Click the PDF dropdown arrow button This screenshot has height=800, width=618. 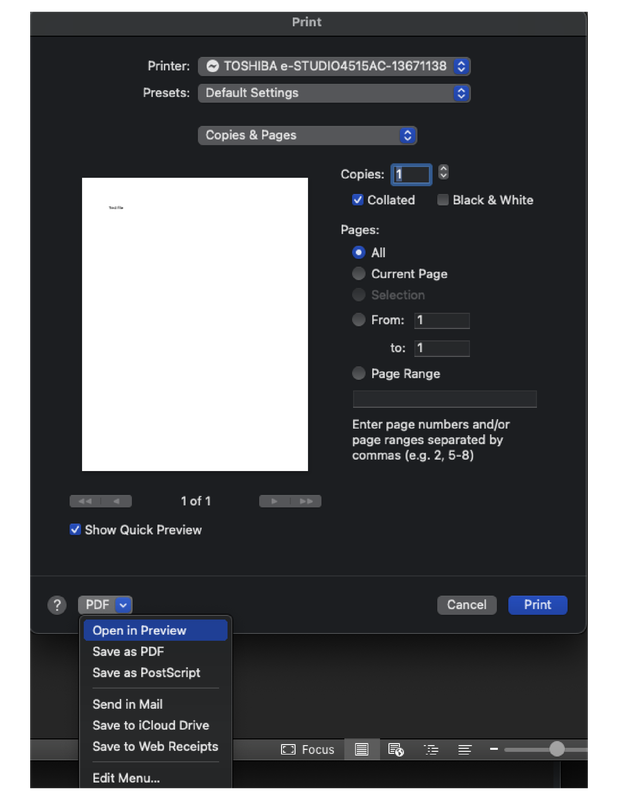pos(123,605)
